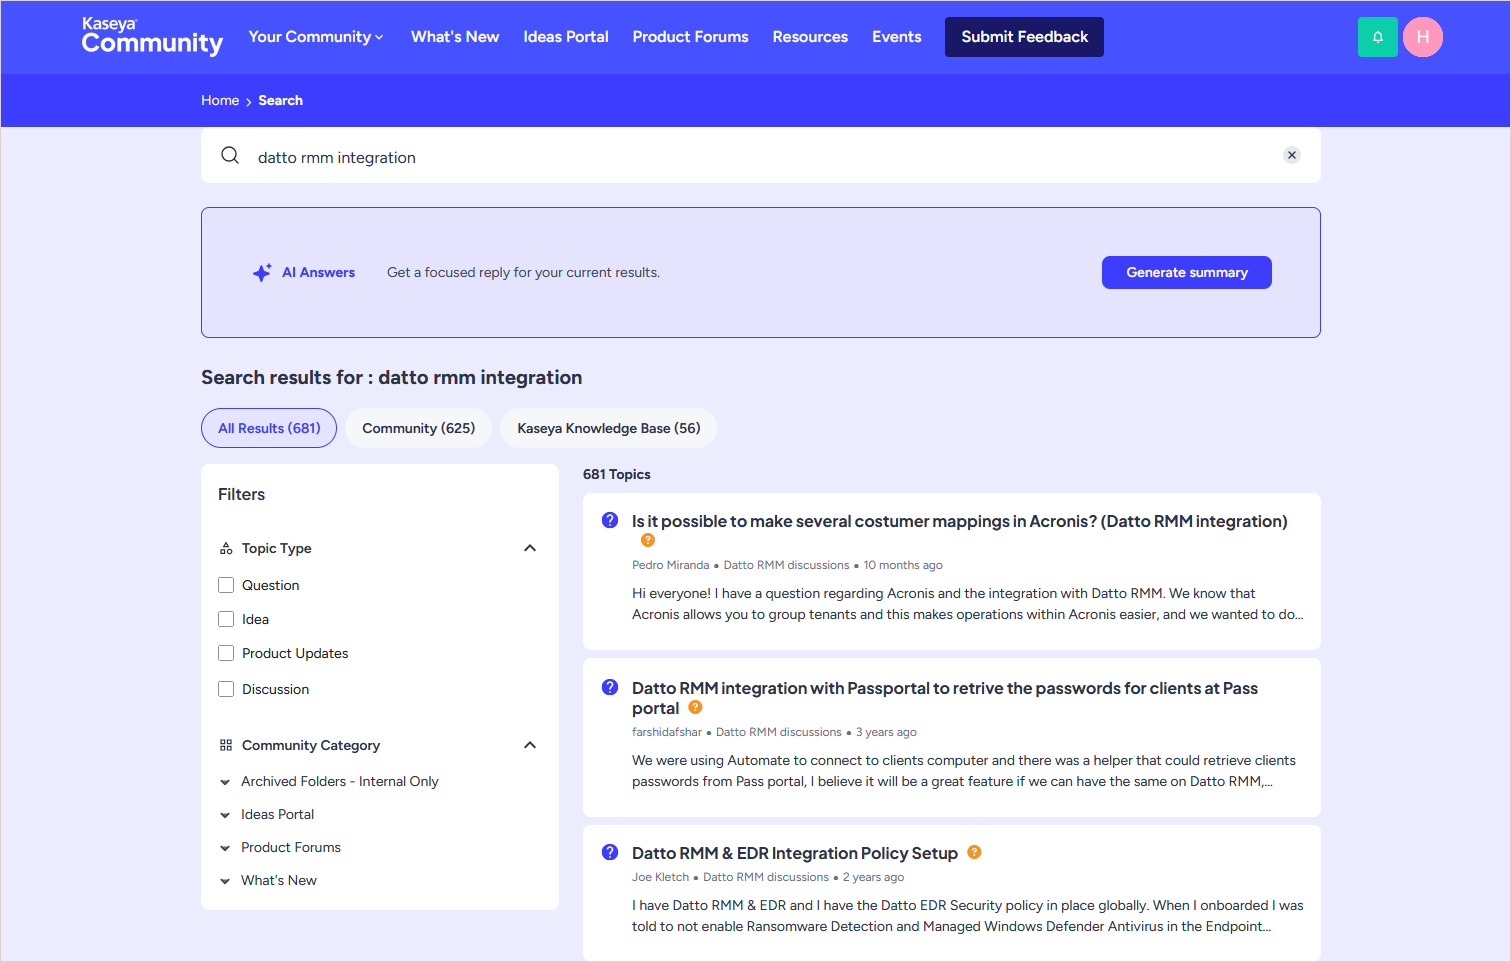Click question icon beside Acronis mapping topic

pos(610,520)
